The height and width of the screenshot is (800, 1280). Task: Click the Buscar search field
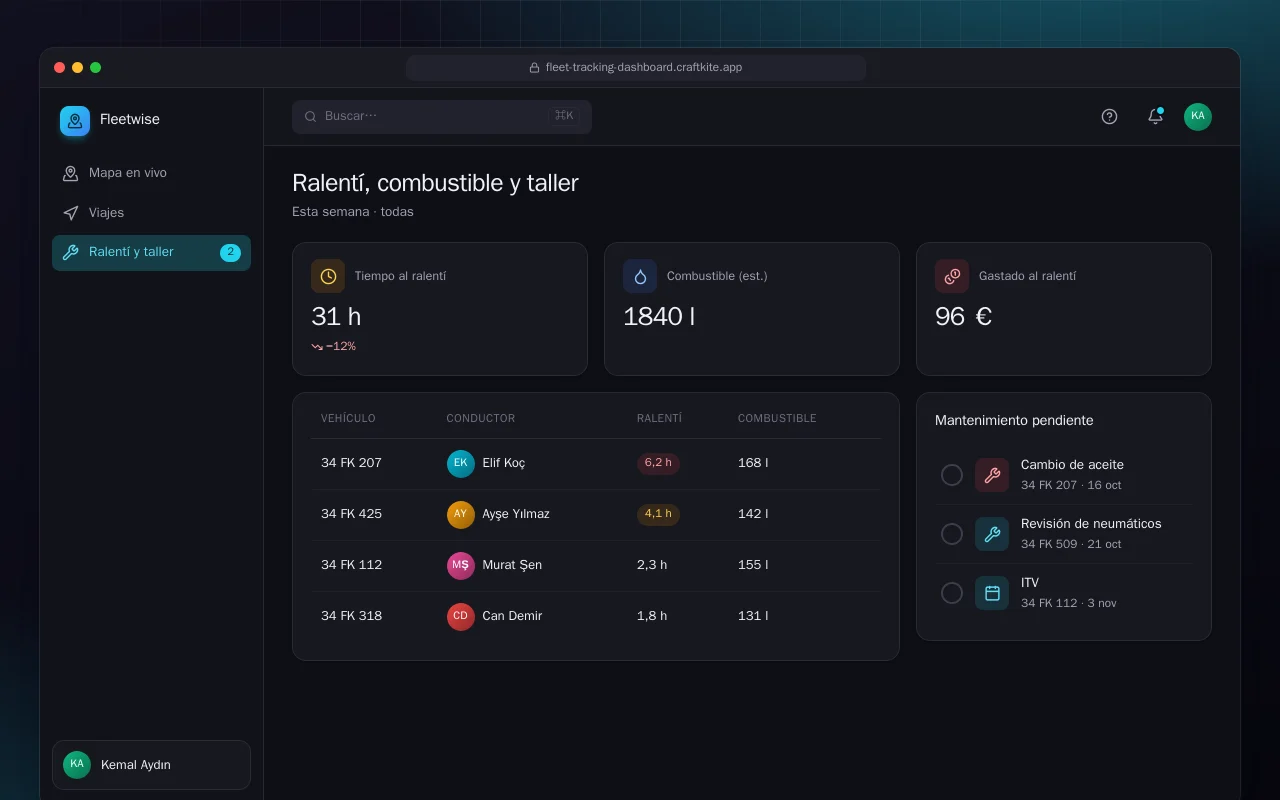point(442,116)
